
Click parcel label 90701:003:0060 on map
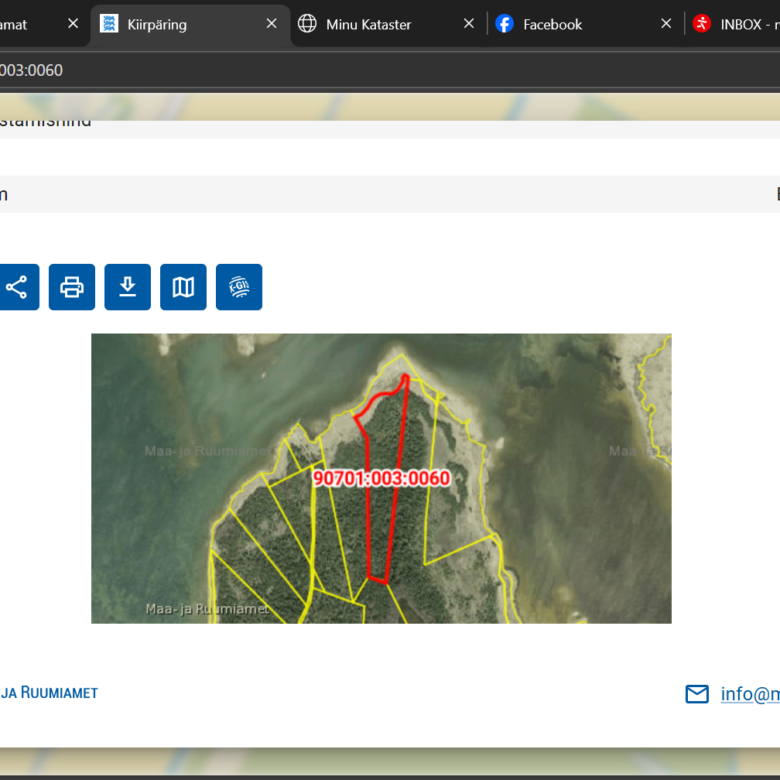381,478
